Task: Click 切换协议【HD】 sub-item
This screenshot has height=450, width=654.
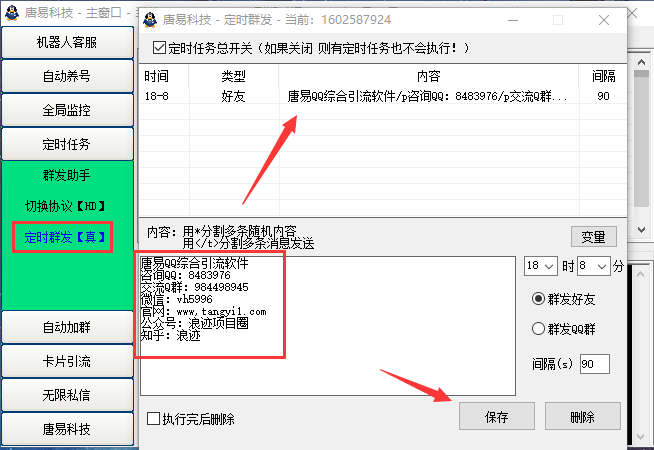Action: point(65,206)
